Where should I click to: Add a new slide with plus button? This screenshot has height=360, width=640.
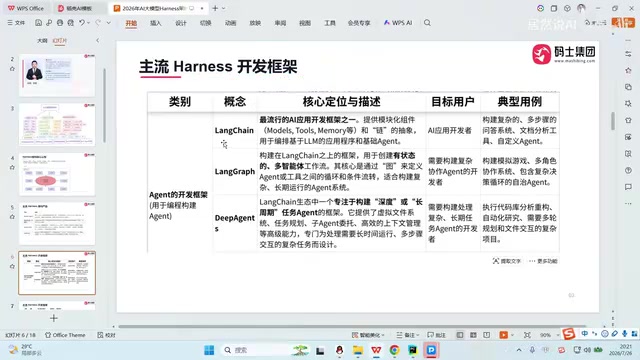coord(53,318)
